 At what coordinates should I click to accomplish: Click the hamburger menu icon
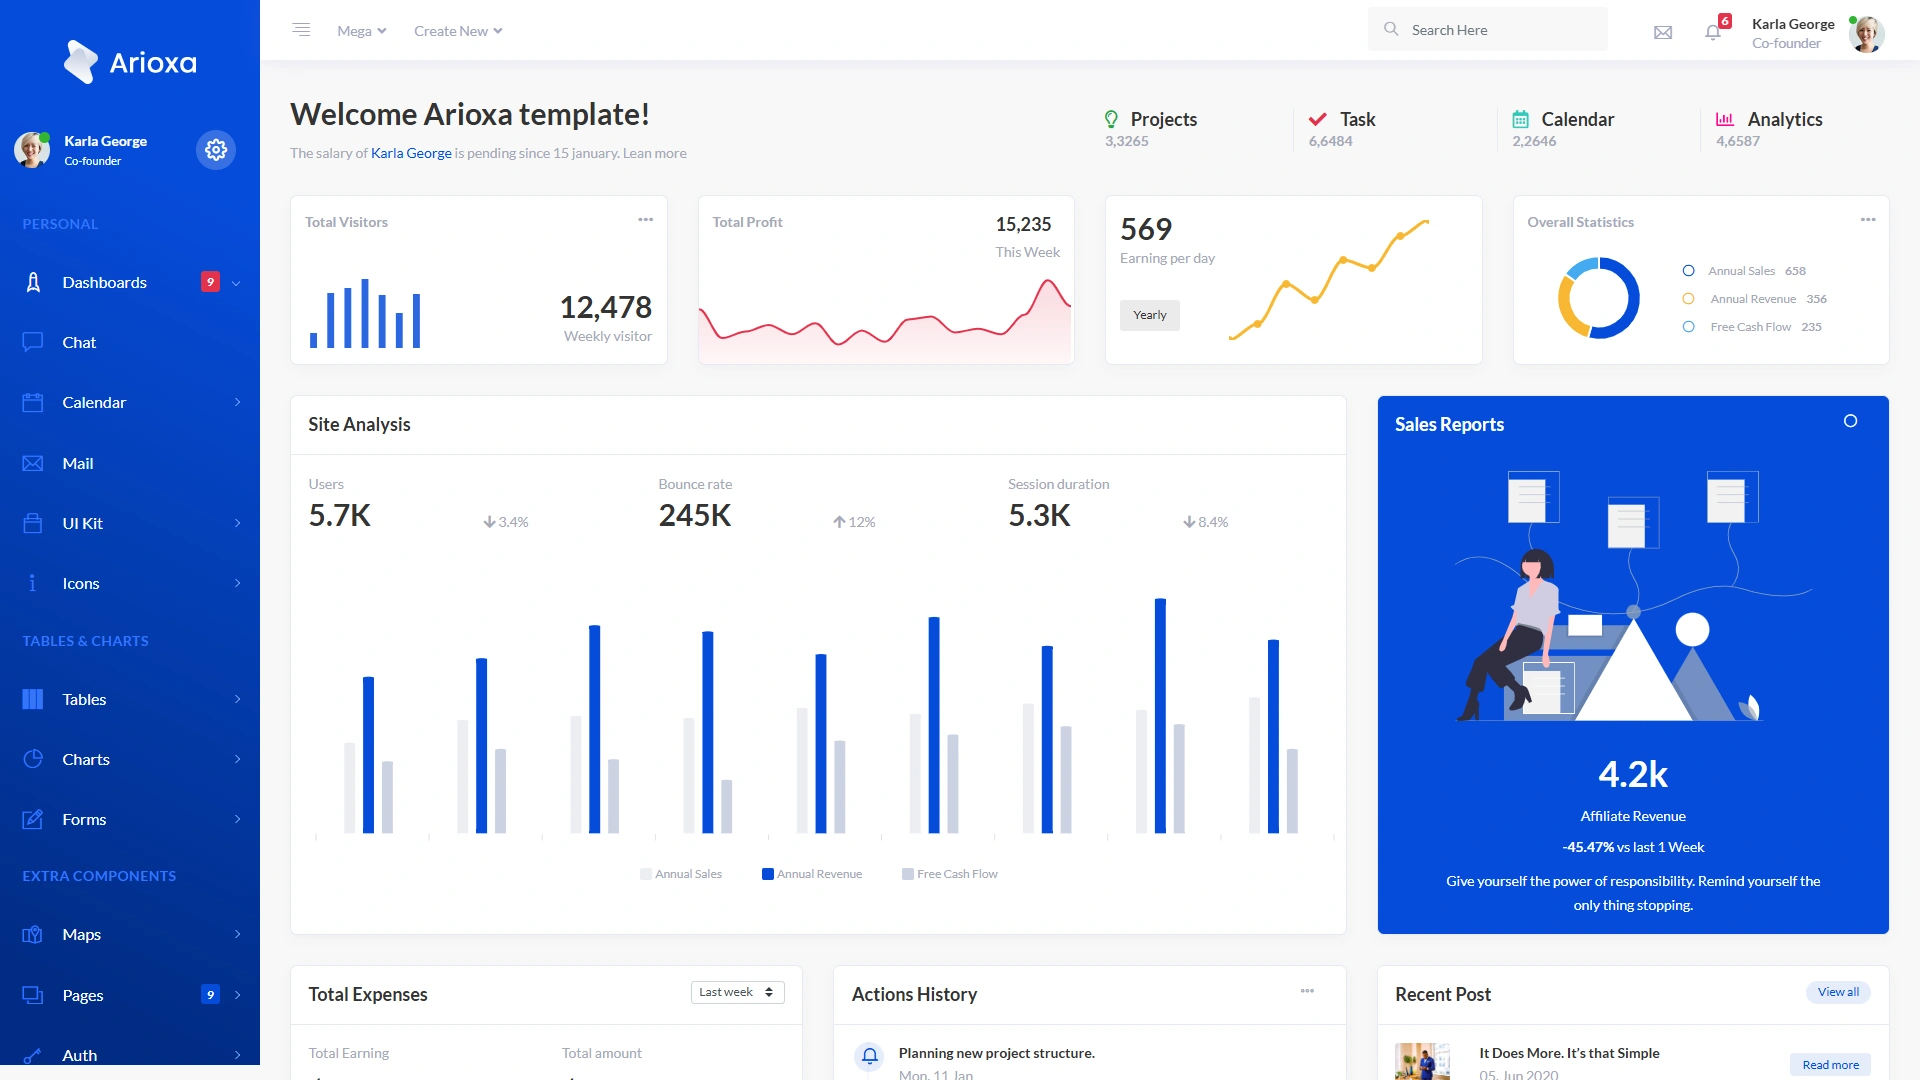tap(301, 30)
